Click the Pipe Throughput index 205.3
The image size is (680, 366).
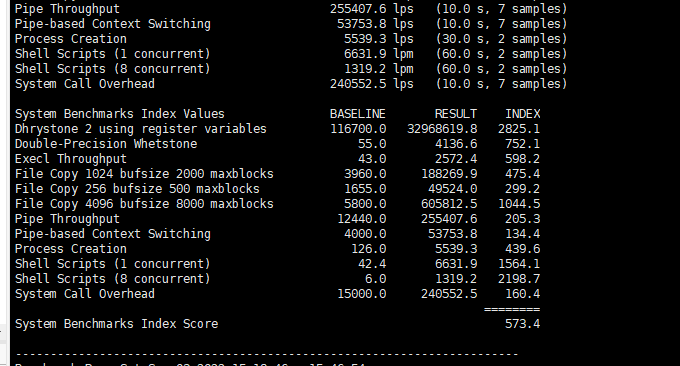tap(523, 219)
